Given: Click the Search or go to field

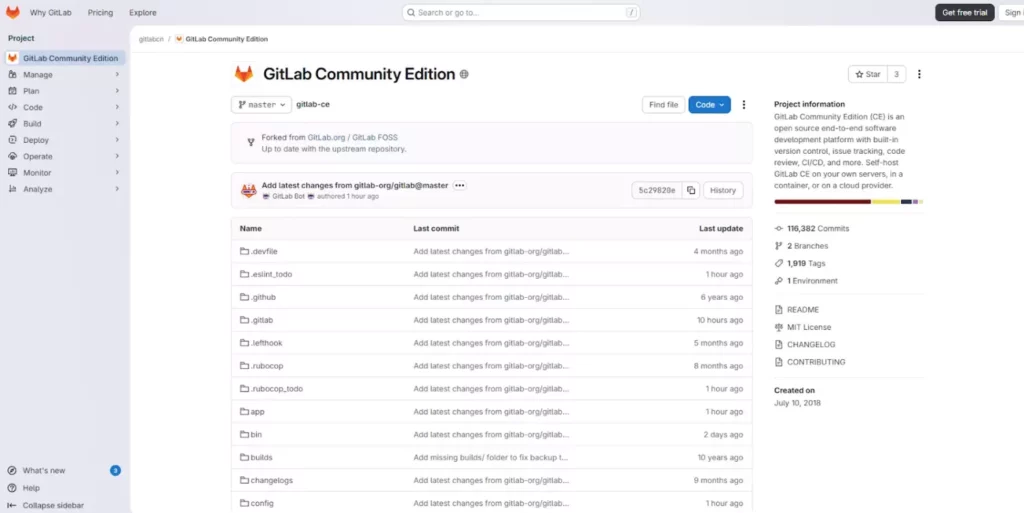Looking at the screenshot, I should [520, 12].
